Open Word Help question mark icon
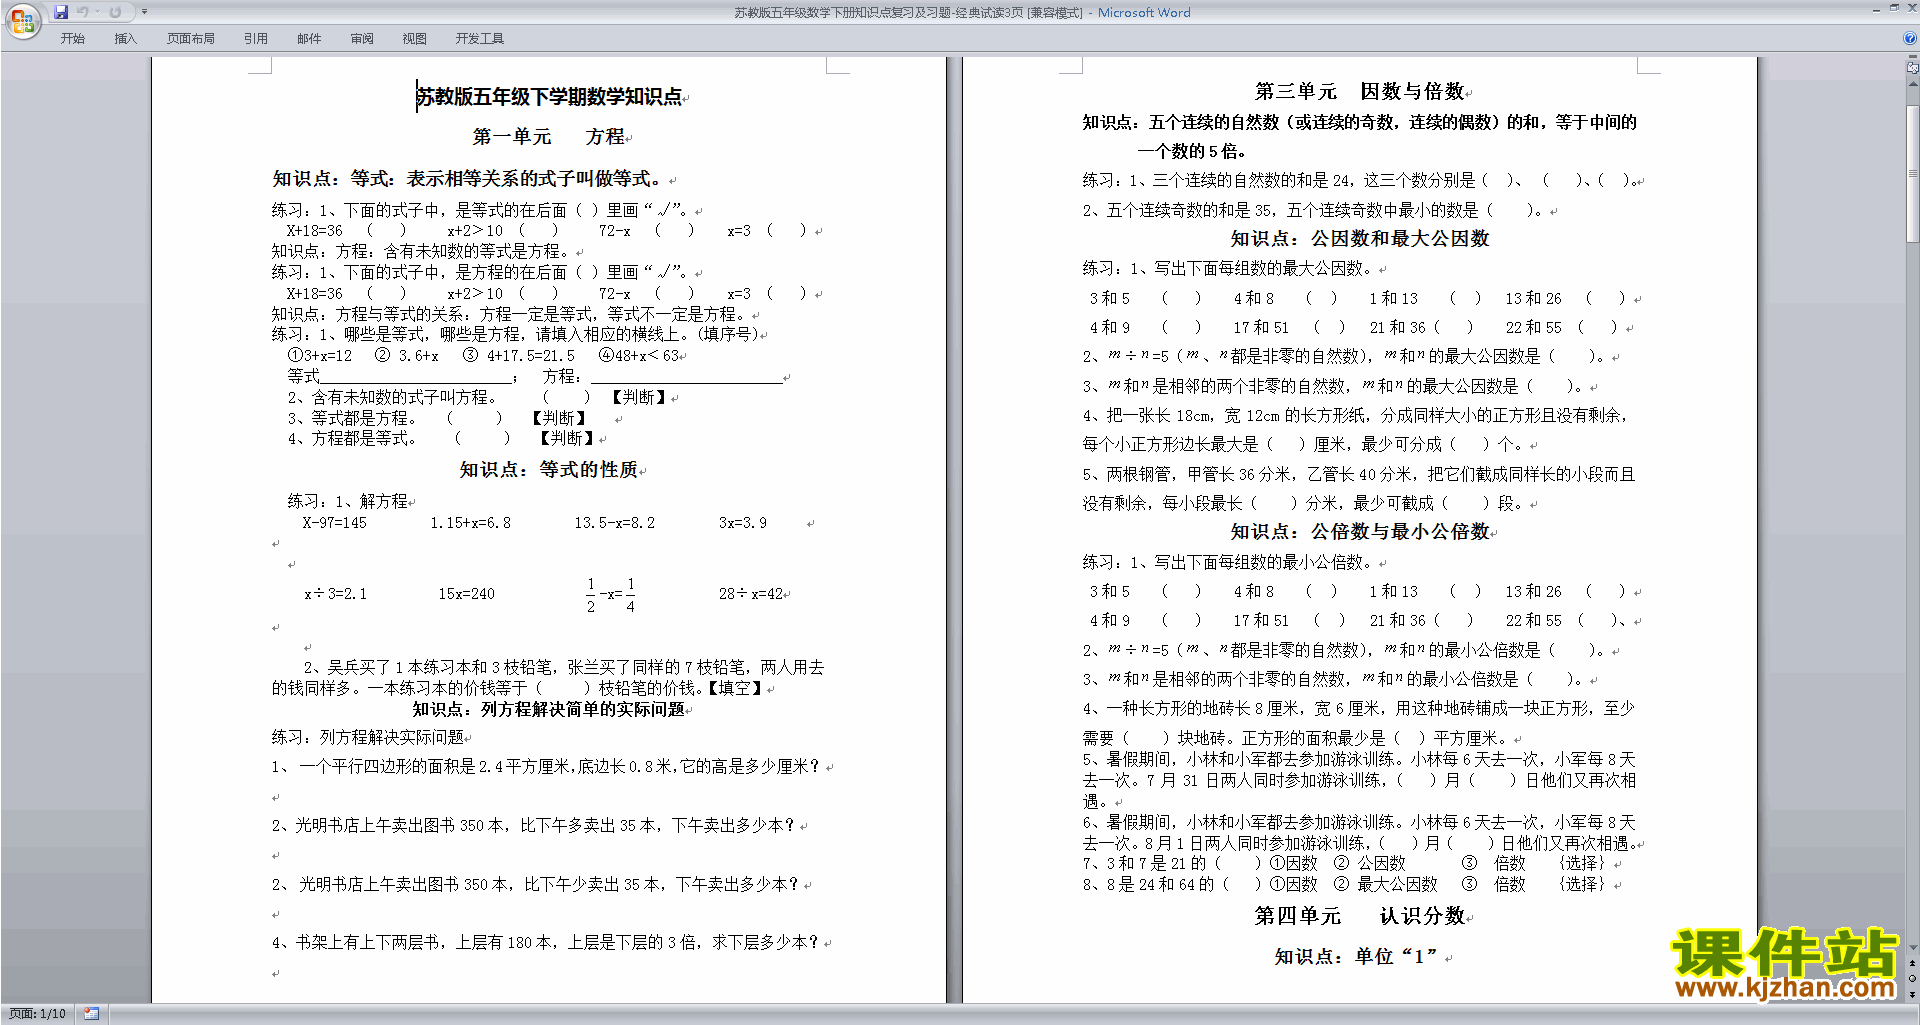 pos(1910,38)
